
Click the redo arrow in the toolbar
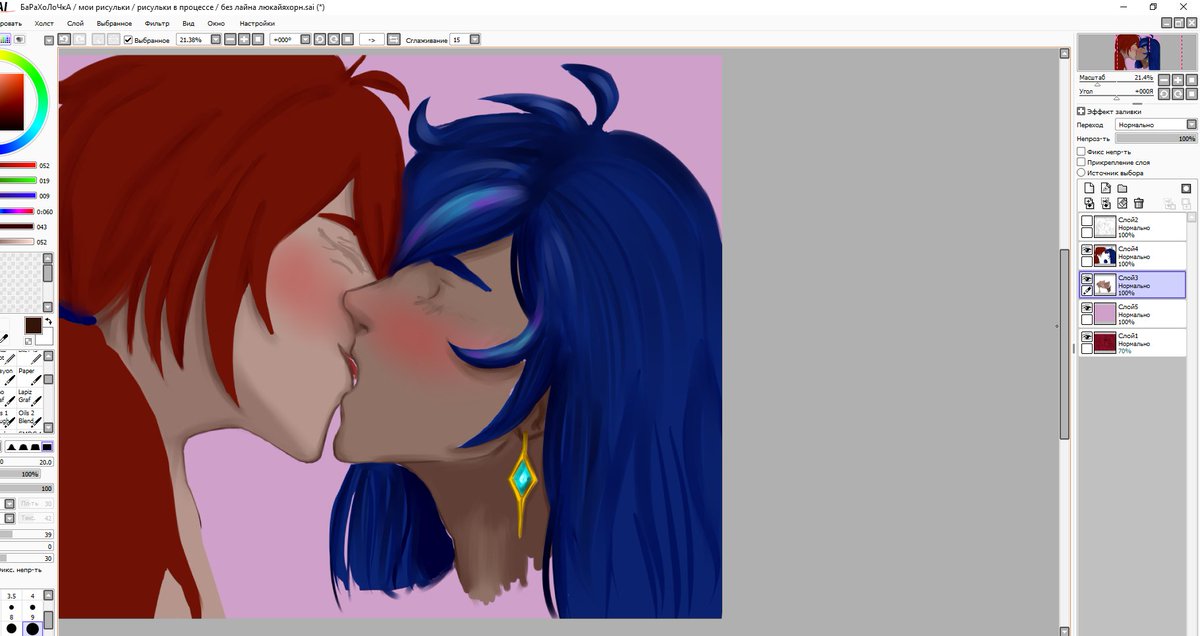[79, 40]
